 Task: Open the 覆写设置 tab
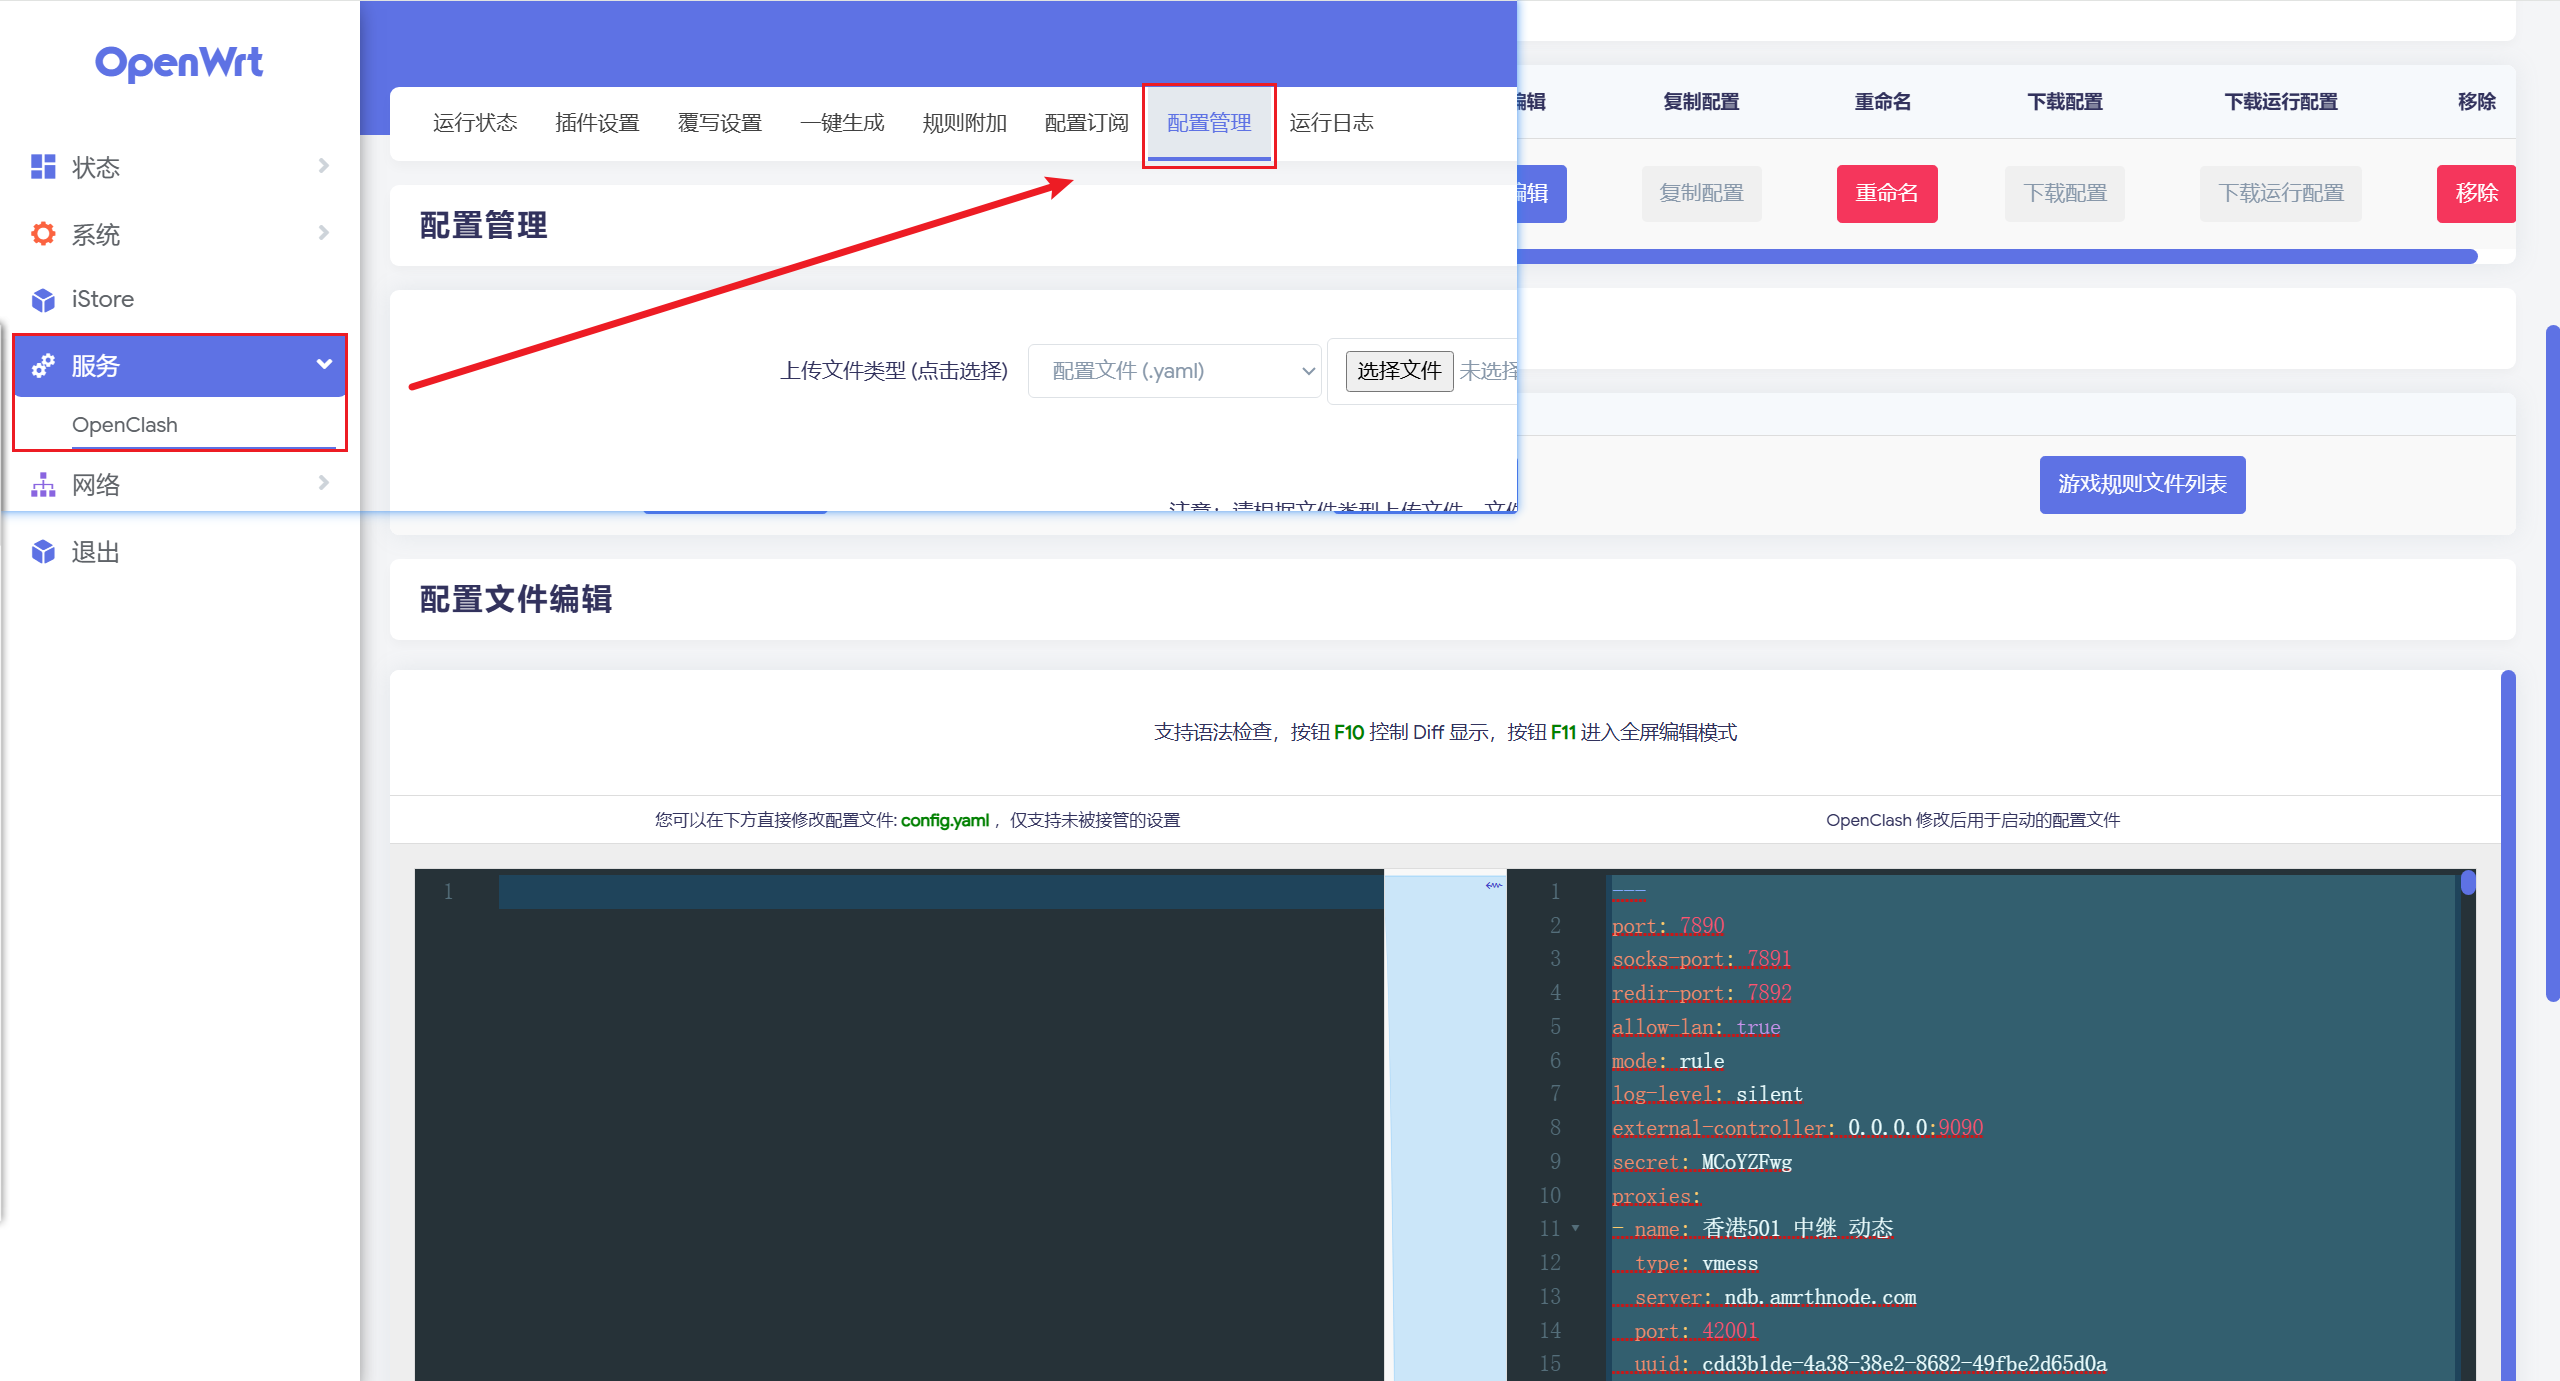click(x=720, y=123)
